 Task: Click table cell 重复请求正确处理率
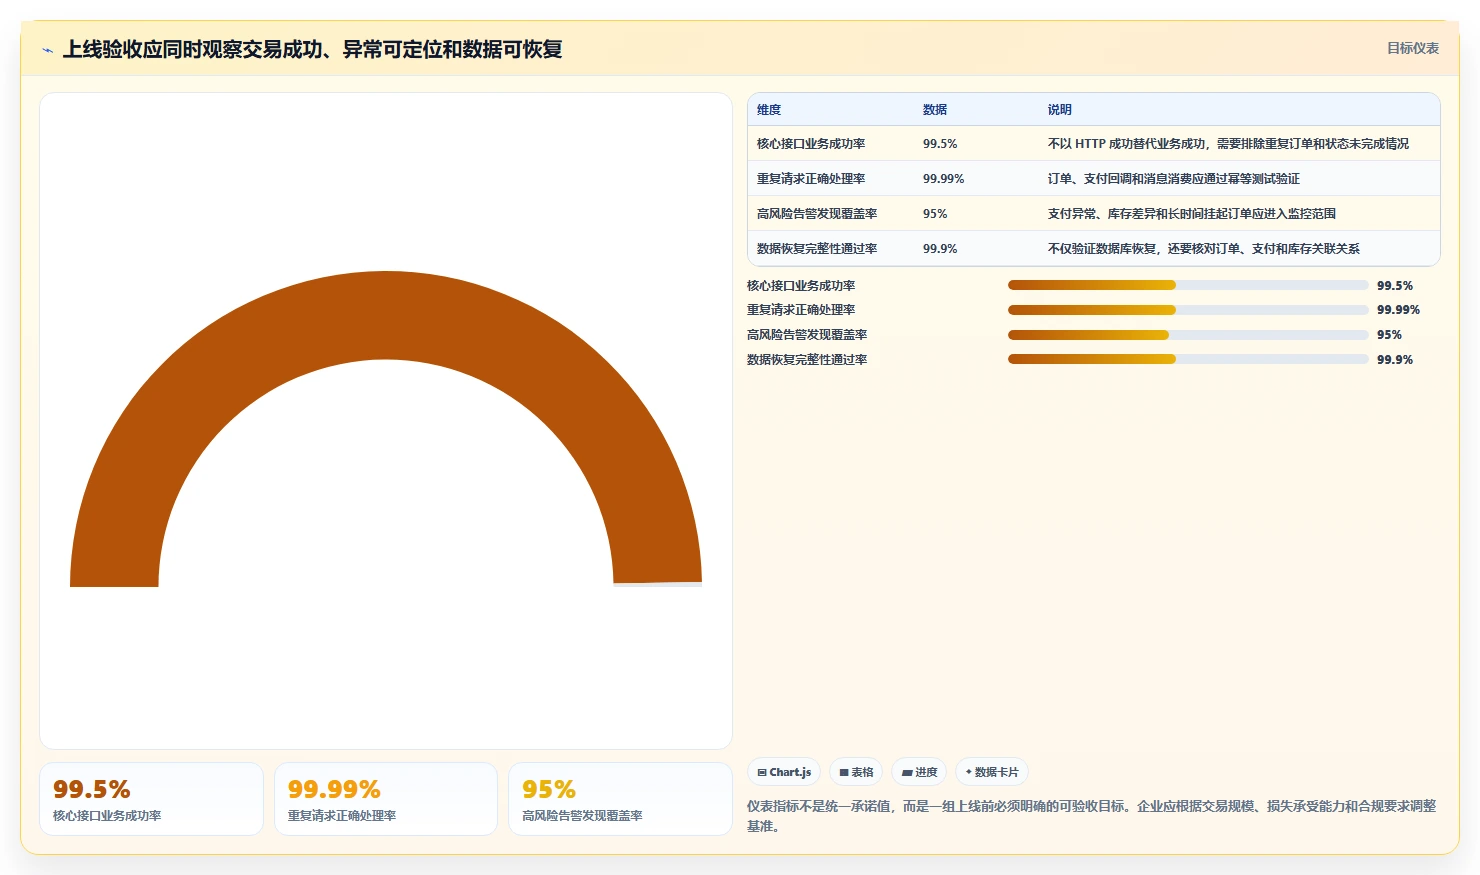tap(811, 179)
